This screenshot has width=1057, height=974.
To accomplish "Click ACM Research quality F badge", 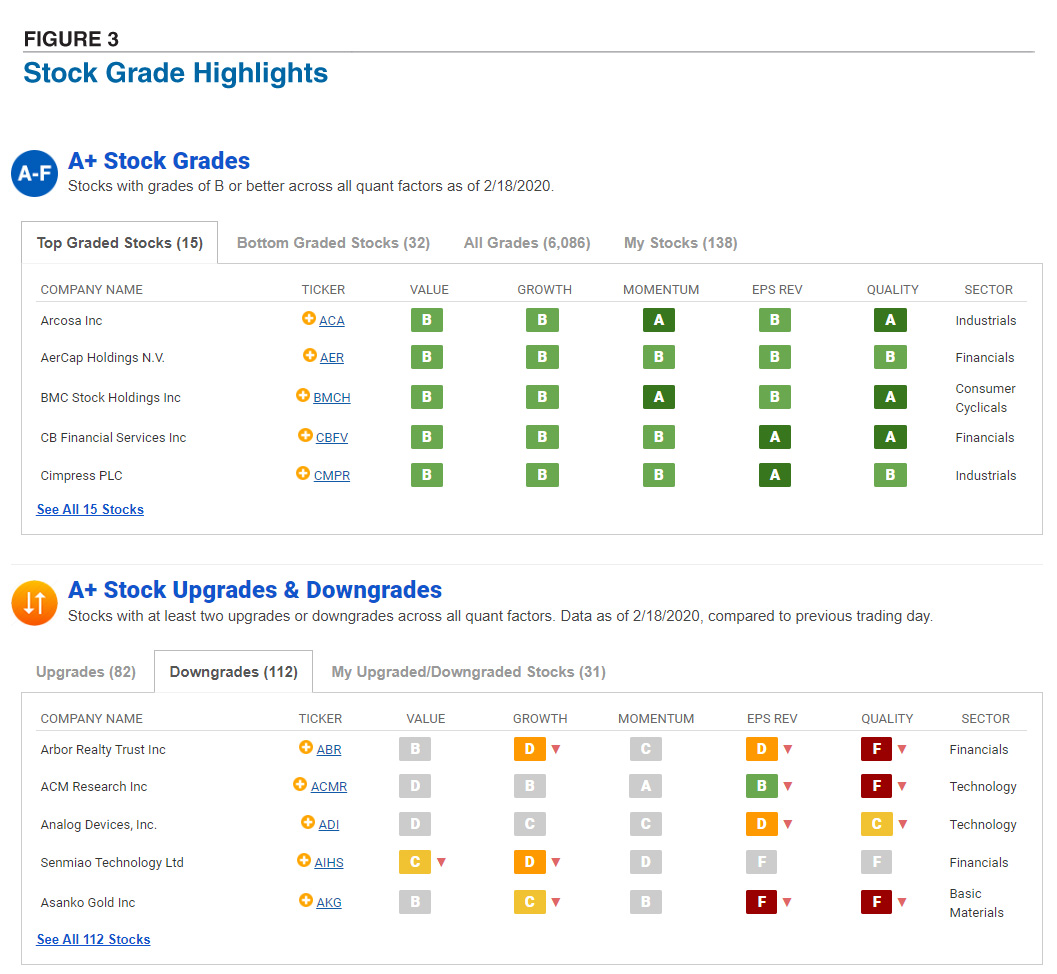I will 876,786.
